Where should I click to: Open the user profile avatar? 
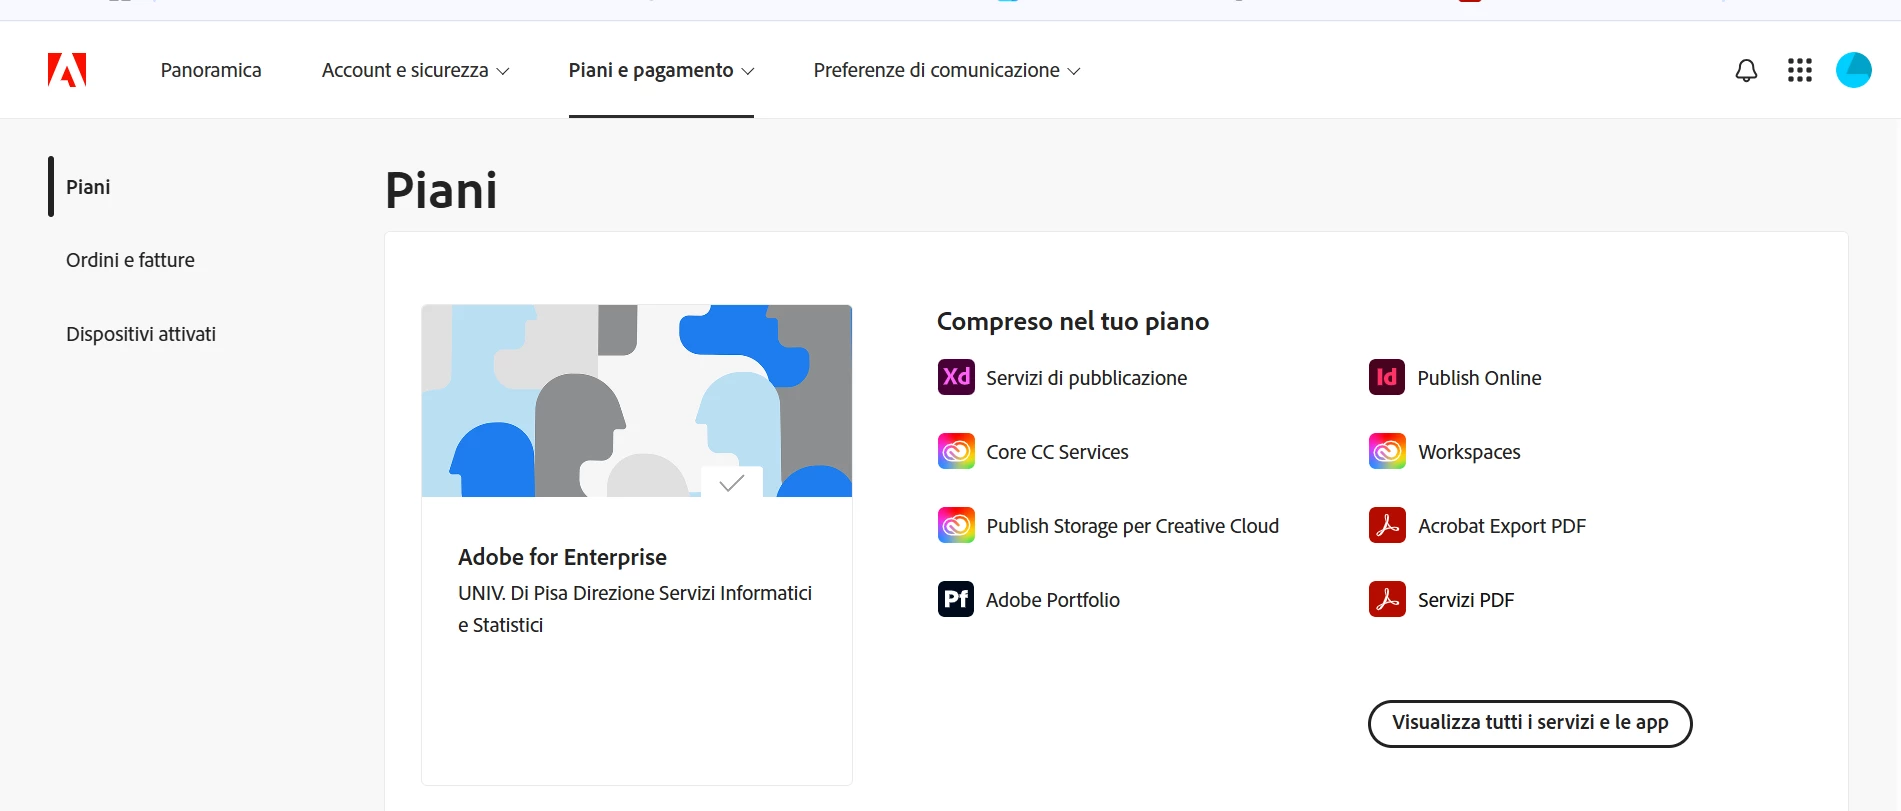click(x=1854, y=70)
